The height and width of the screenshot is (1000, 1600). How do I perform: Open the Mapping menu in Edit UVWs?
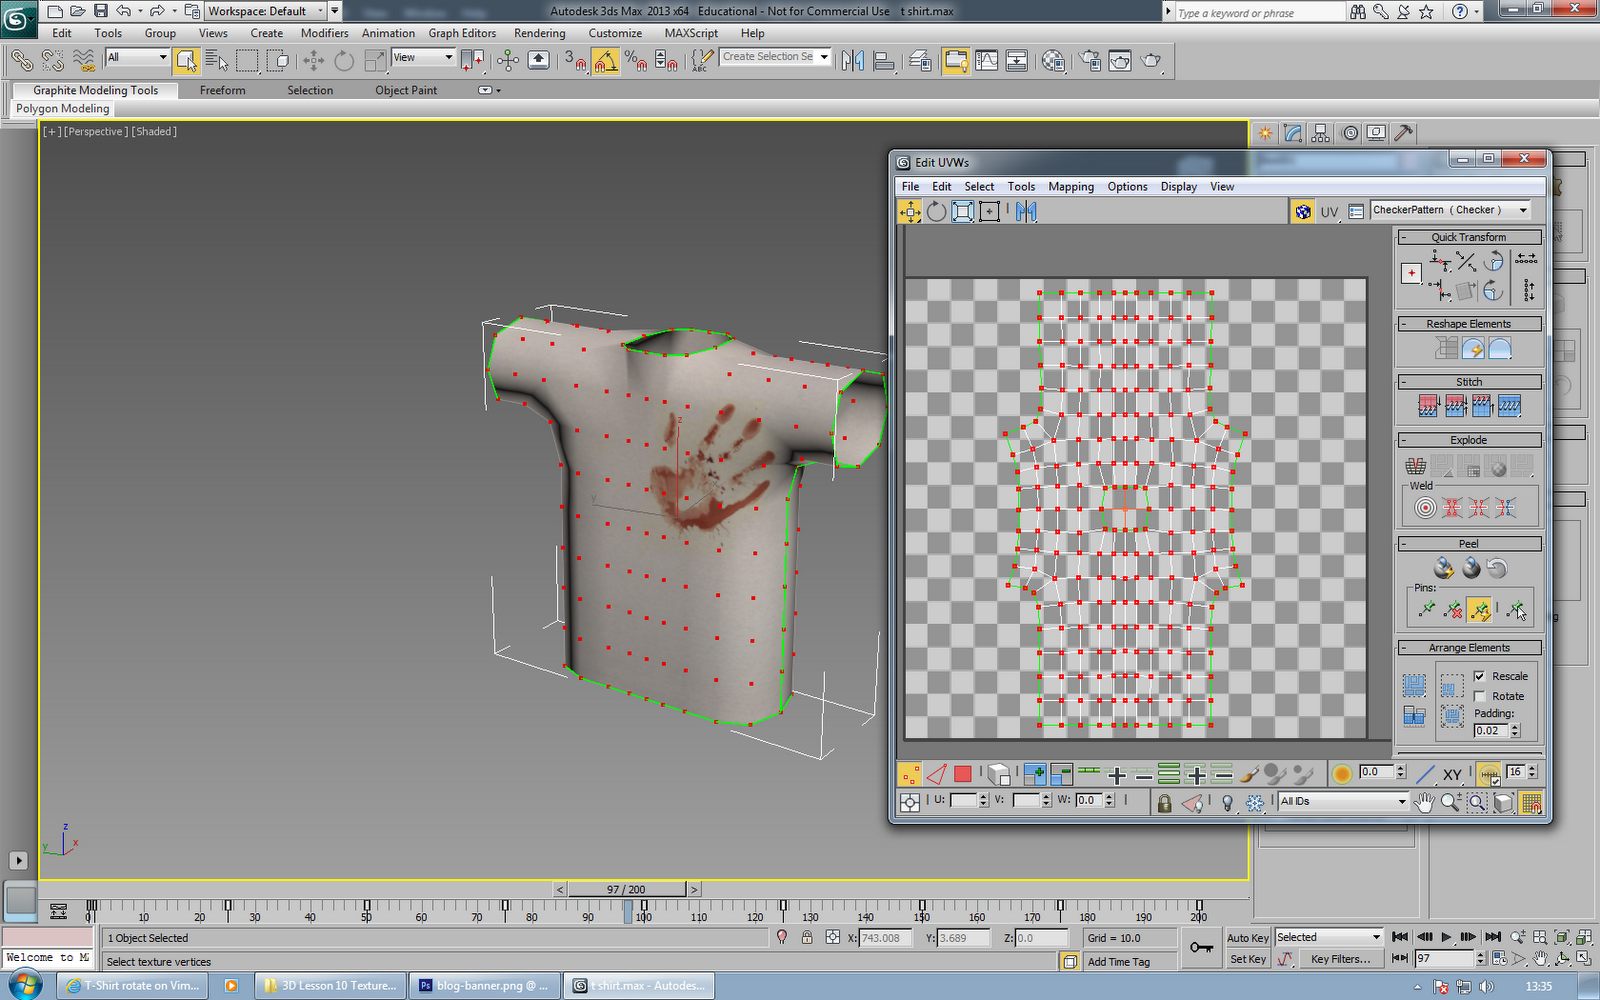pyautogui.click(x=1071, y=186)
